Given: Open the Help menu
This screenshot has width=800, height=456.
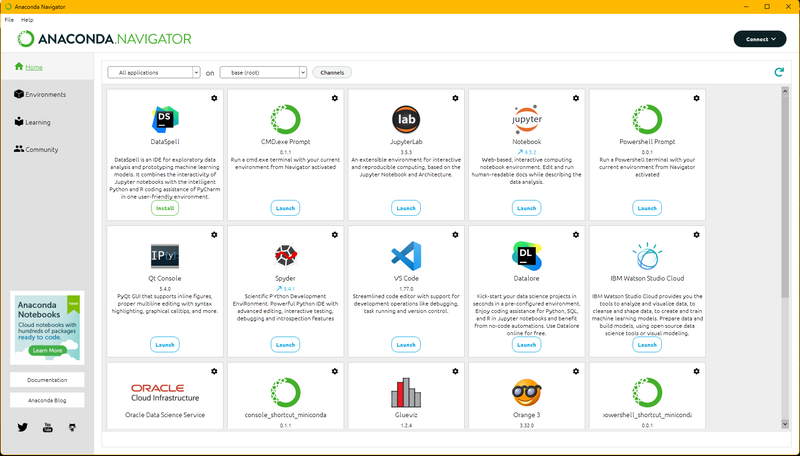Looking at the screenshot, I should [27, 20].
